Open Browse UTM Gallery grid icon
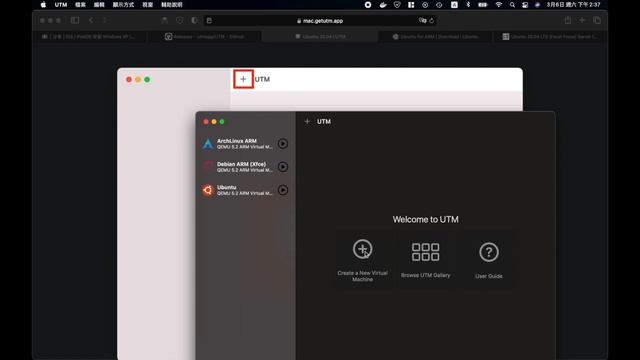The image size is (640, 360). pyautogui.click(x=425, y=252)
